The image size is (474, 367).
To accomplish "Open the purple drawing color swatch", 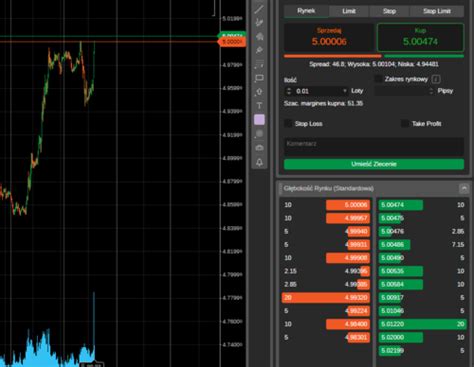I will point(259,120).
